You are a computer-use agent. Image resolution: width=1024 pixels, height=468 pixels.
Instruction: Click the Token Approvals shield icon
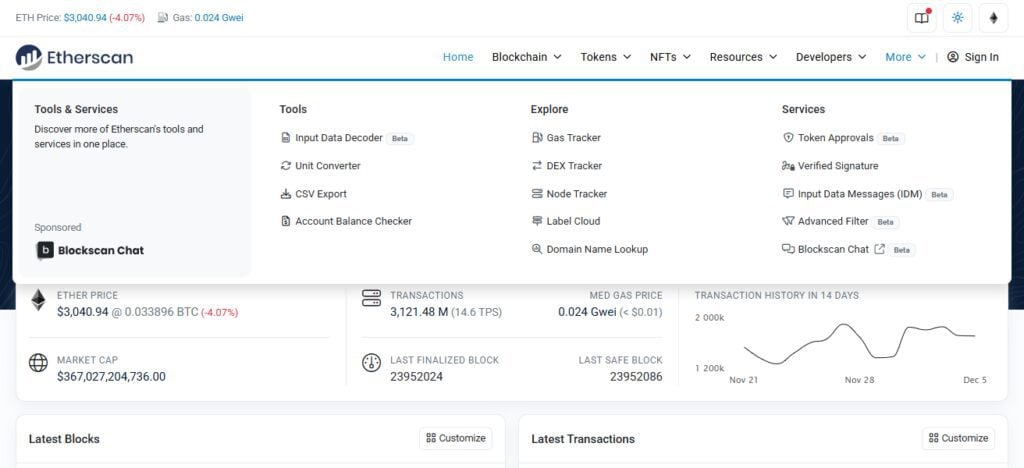pos(788,138)
